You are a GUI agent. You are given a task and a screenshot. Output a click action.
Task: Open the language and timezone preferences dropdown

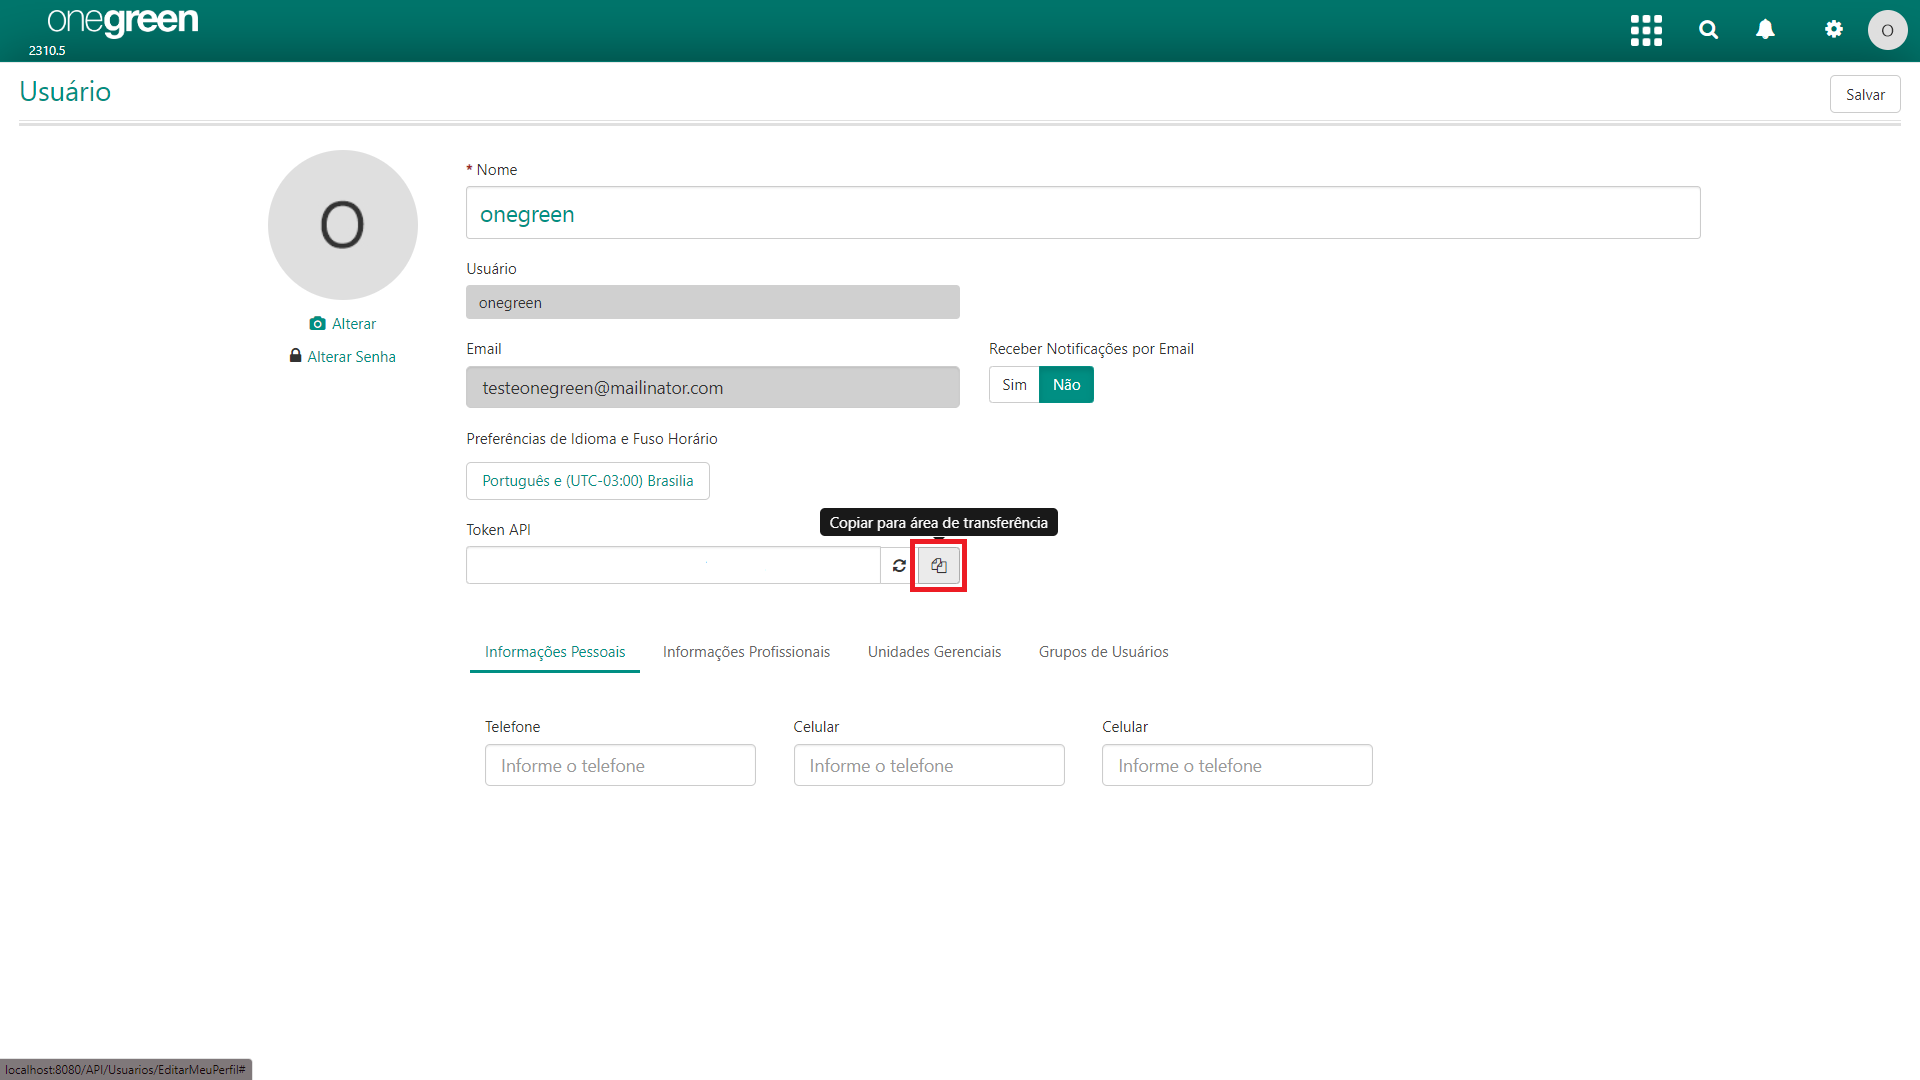[588, 481]
